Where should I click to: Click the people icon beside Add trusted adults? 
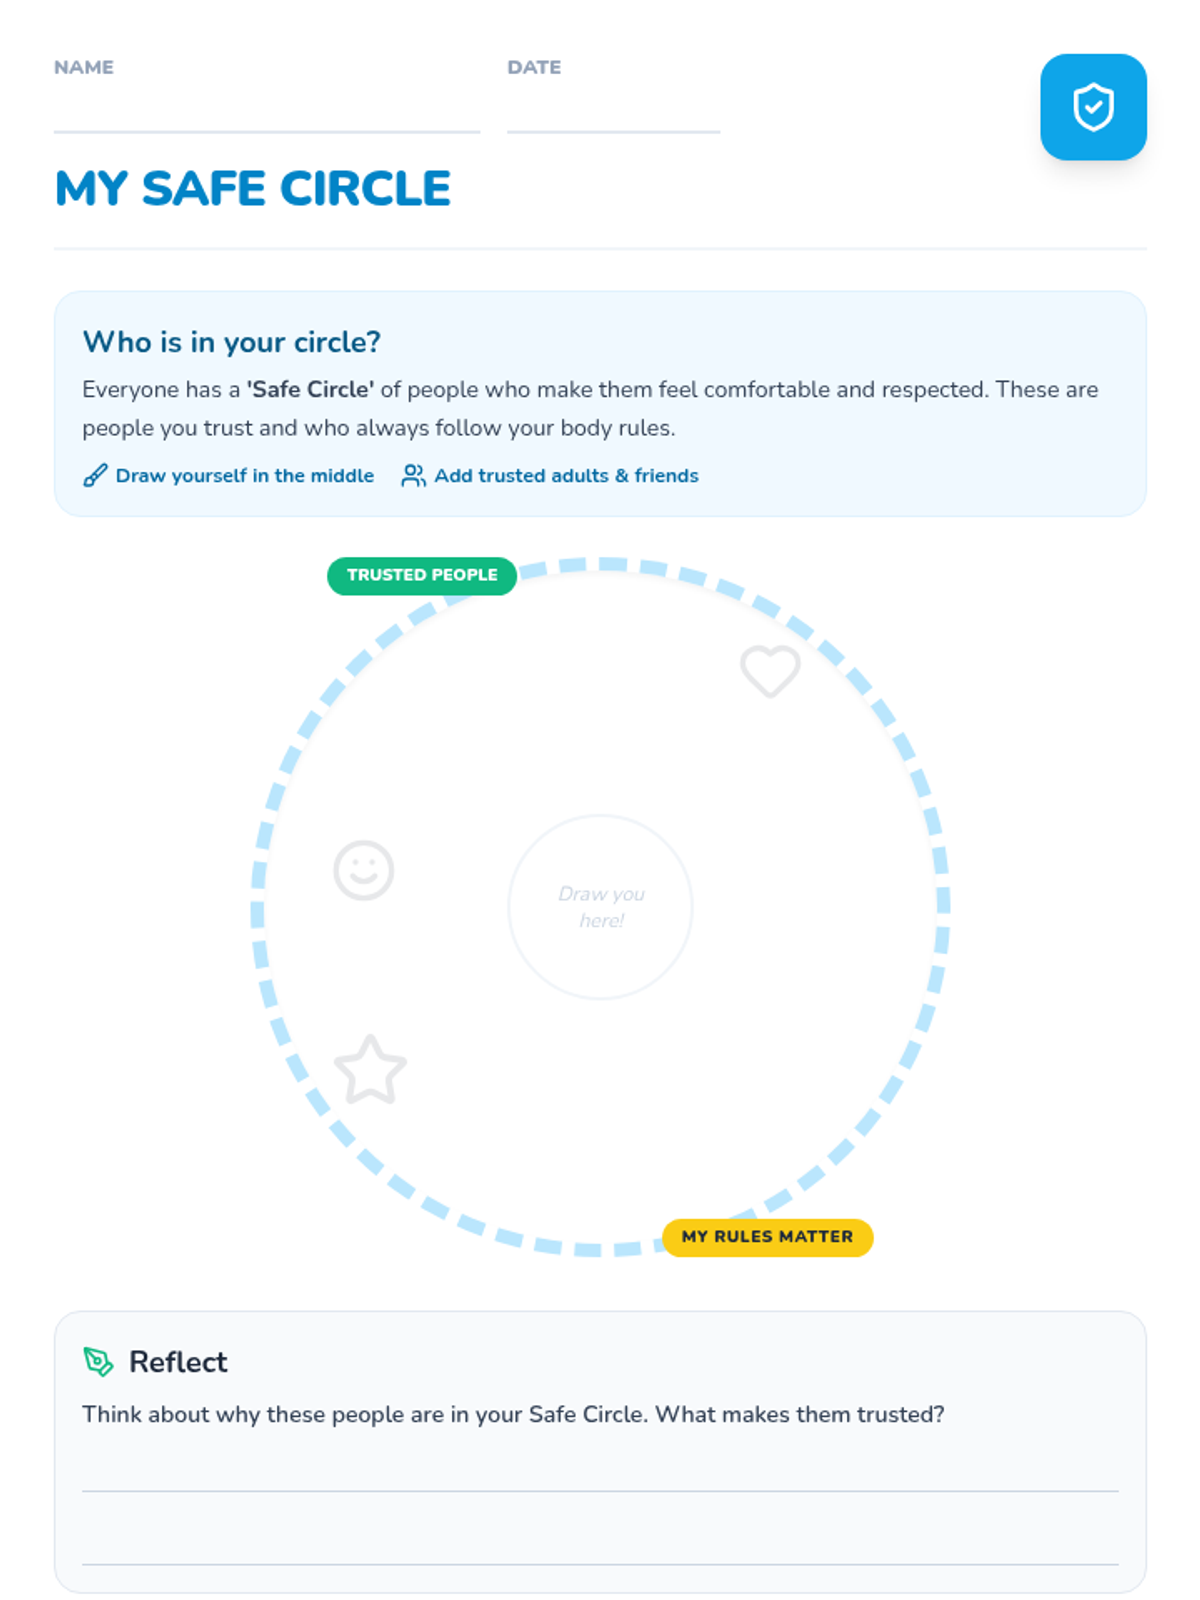[413, 476]
